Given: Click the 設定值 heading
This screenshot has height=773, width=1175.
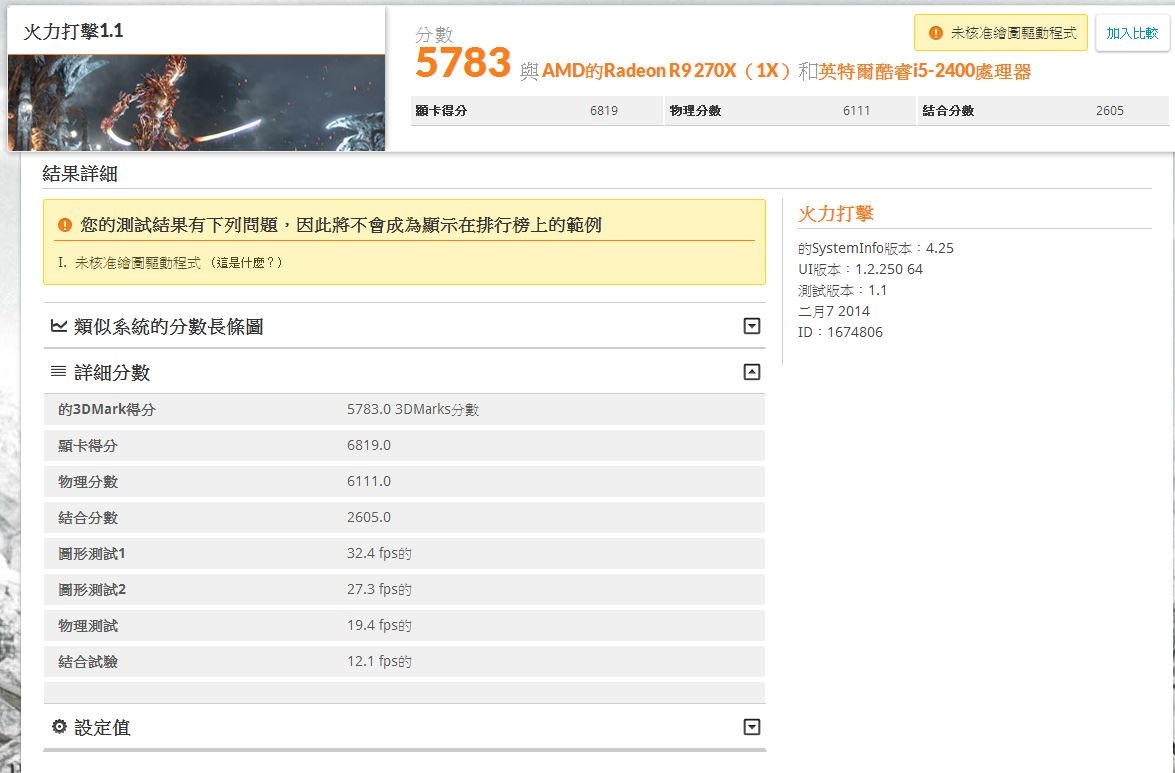Looking at the screenshot, I should [103, 728].
